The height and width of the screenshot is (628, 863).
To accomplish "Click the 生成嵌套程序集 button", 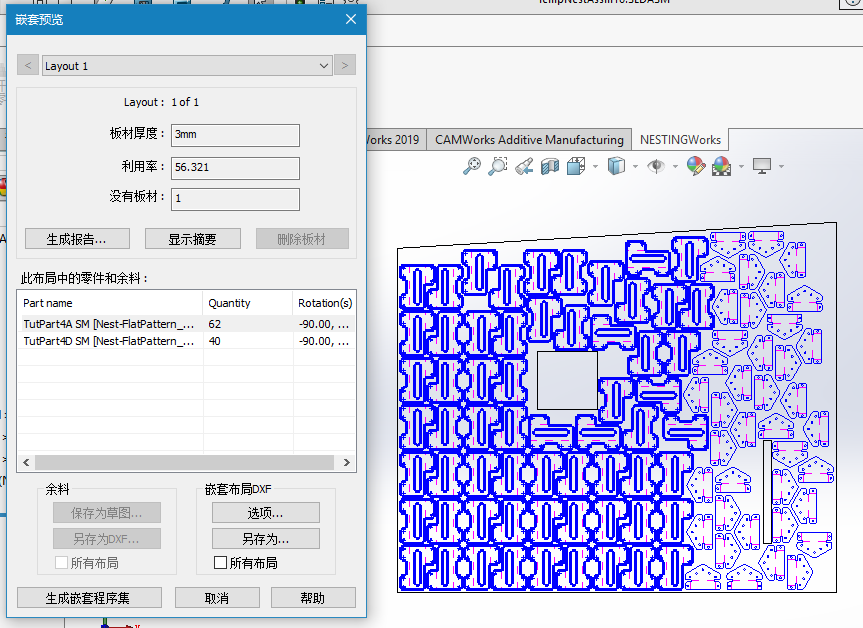I will 89,598.
